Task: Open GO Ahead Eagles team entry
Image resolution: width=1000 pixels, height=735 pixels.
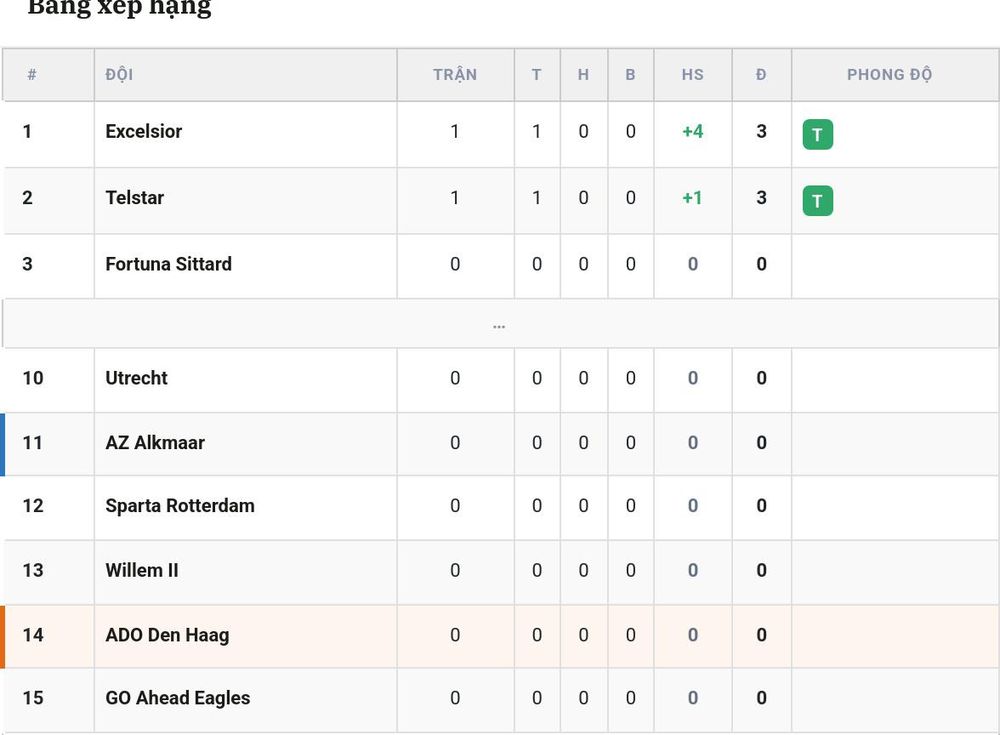Action: coord(177,698)
